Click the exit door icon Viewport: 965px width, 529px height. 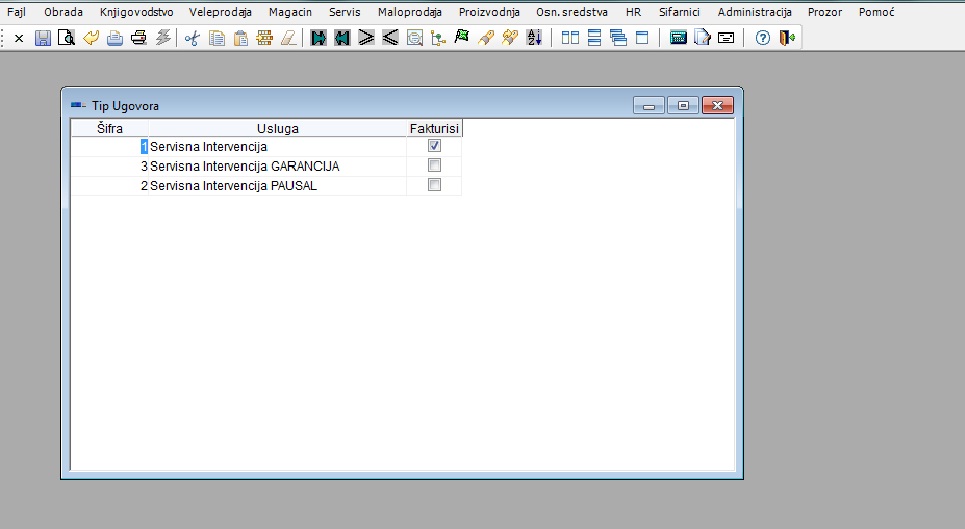[787, 38]
